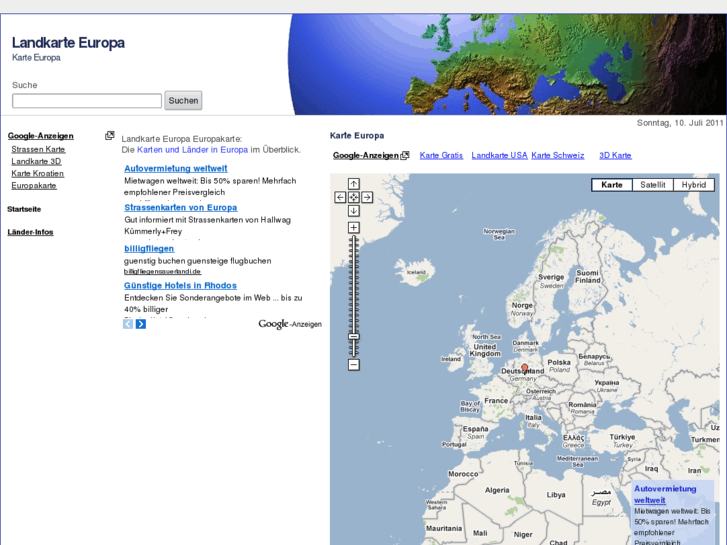Click the zoom slider handle

[x=354, y=337]
